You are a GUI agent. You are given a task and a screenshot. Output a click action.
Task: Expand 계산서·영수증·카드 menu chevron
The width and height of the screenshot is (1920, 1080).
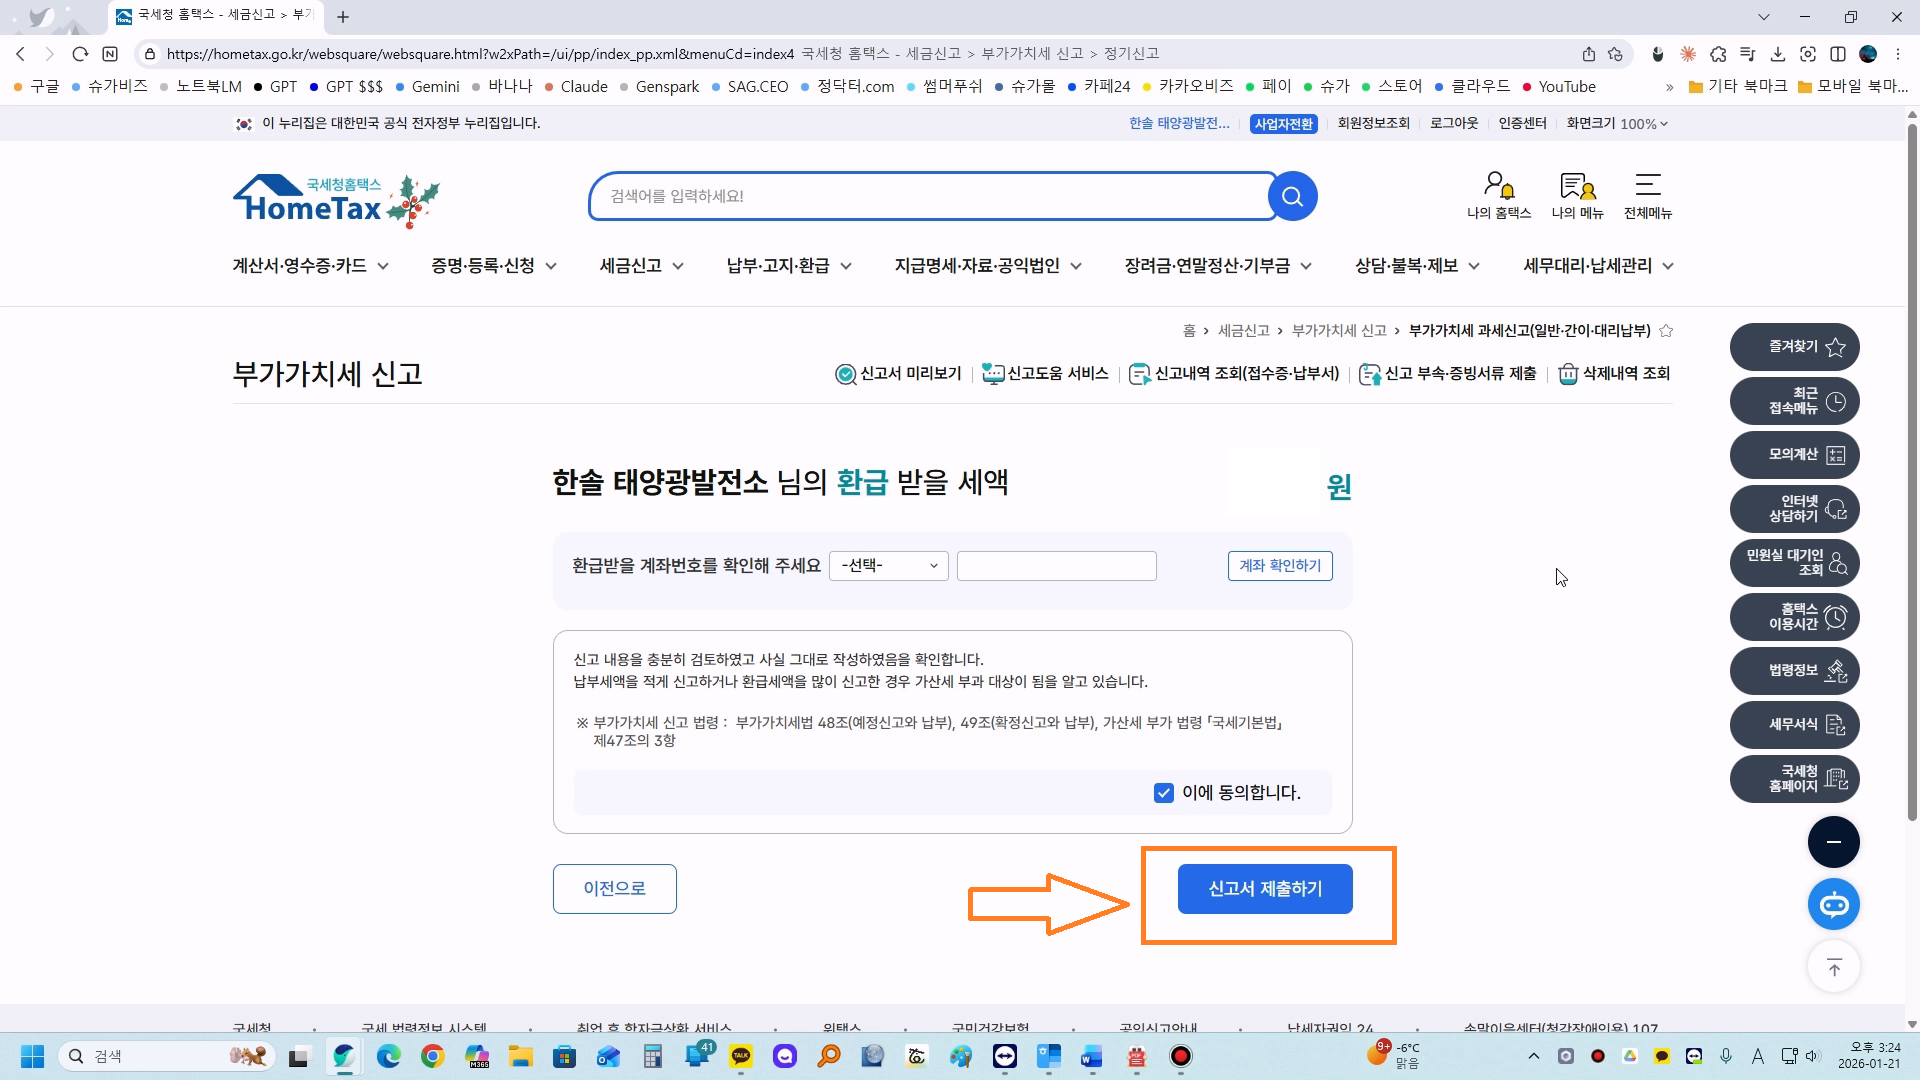point(383,266)
